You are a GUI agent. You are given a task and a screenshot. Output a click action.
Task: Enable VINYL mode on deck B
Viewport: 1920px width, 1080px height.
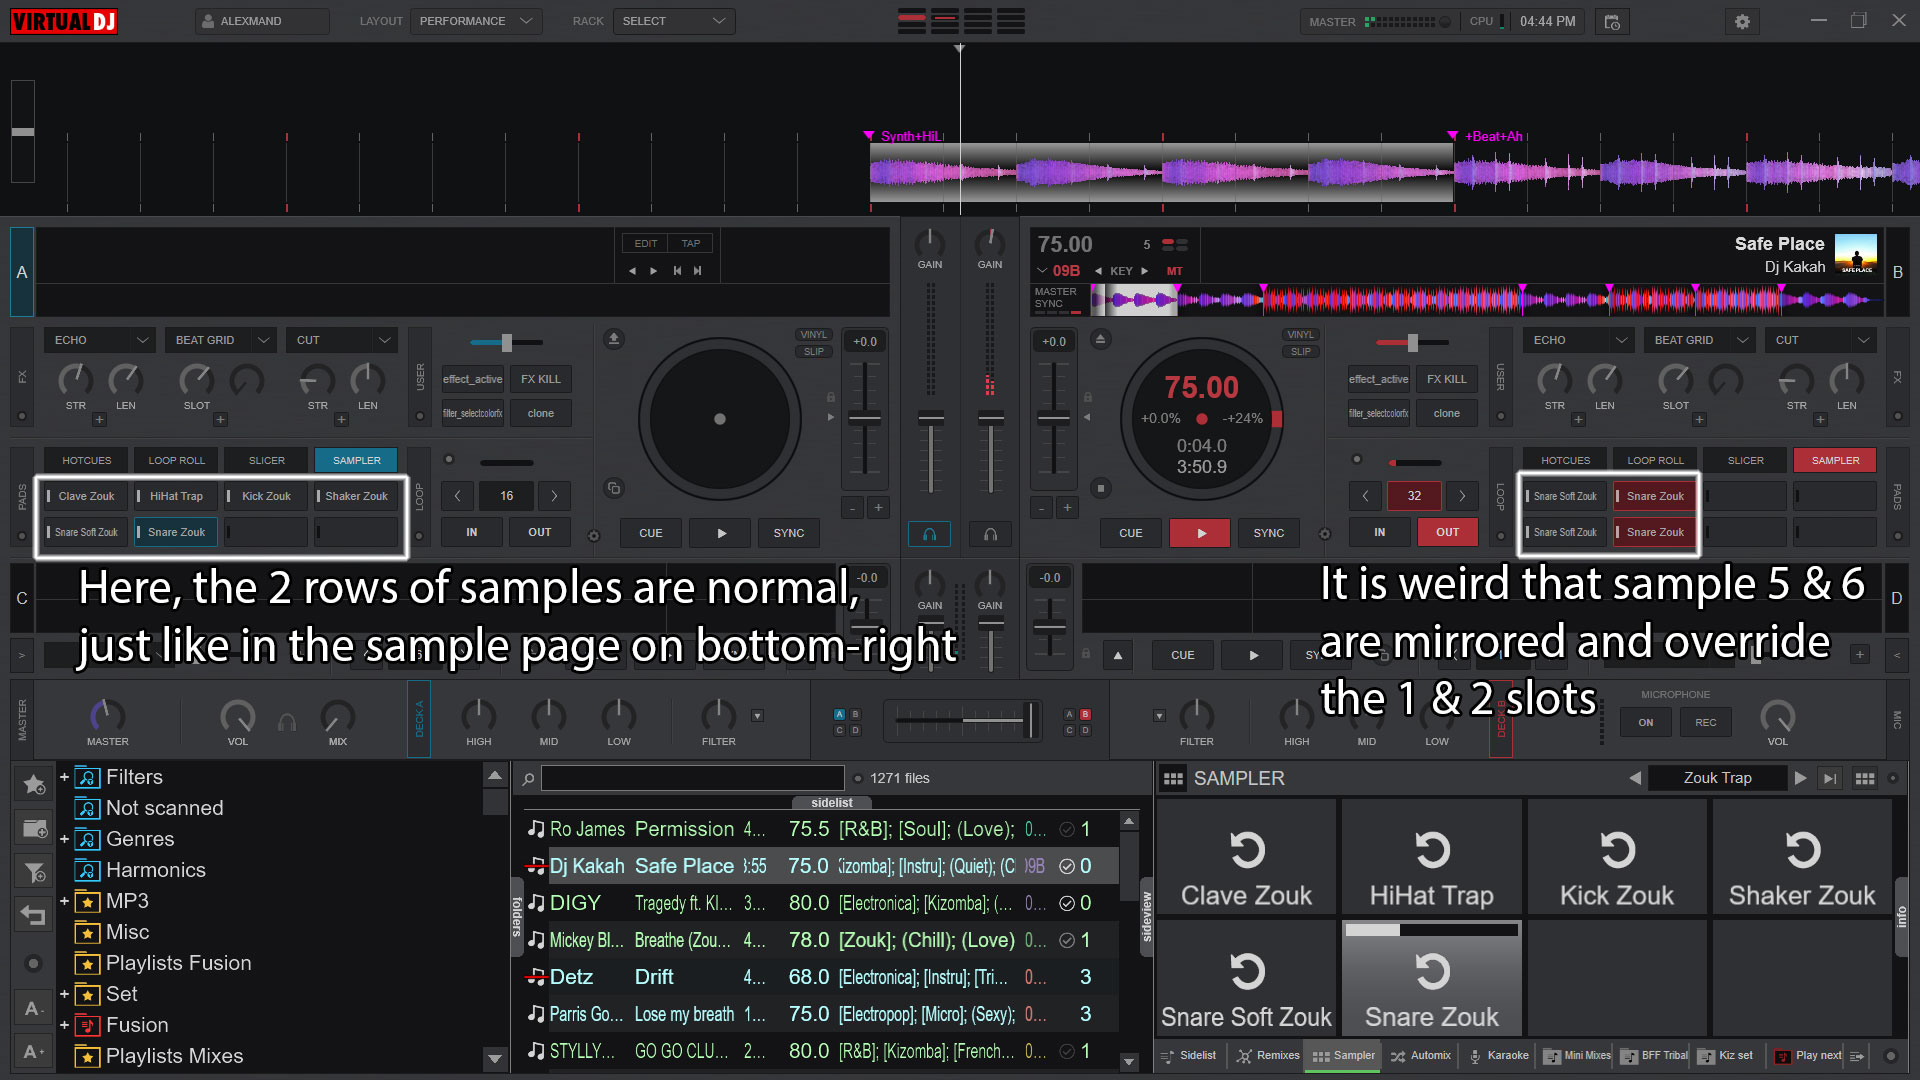click(1300, 335)
